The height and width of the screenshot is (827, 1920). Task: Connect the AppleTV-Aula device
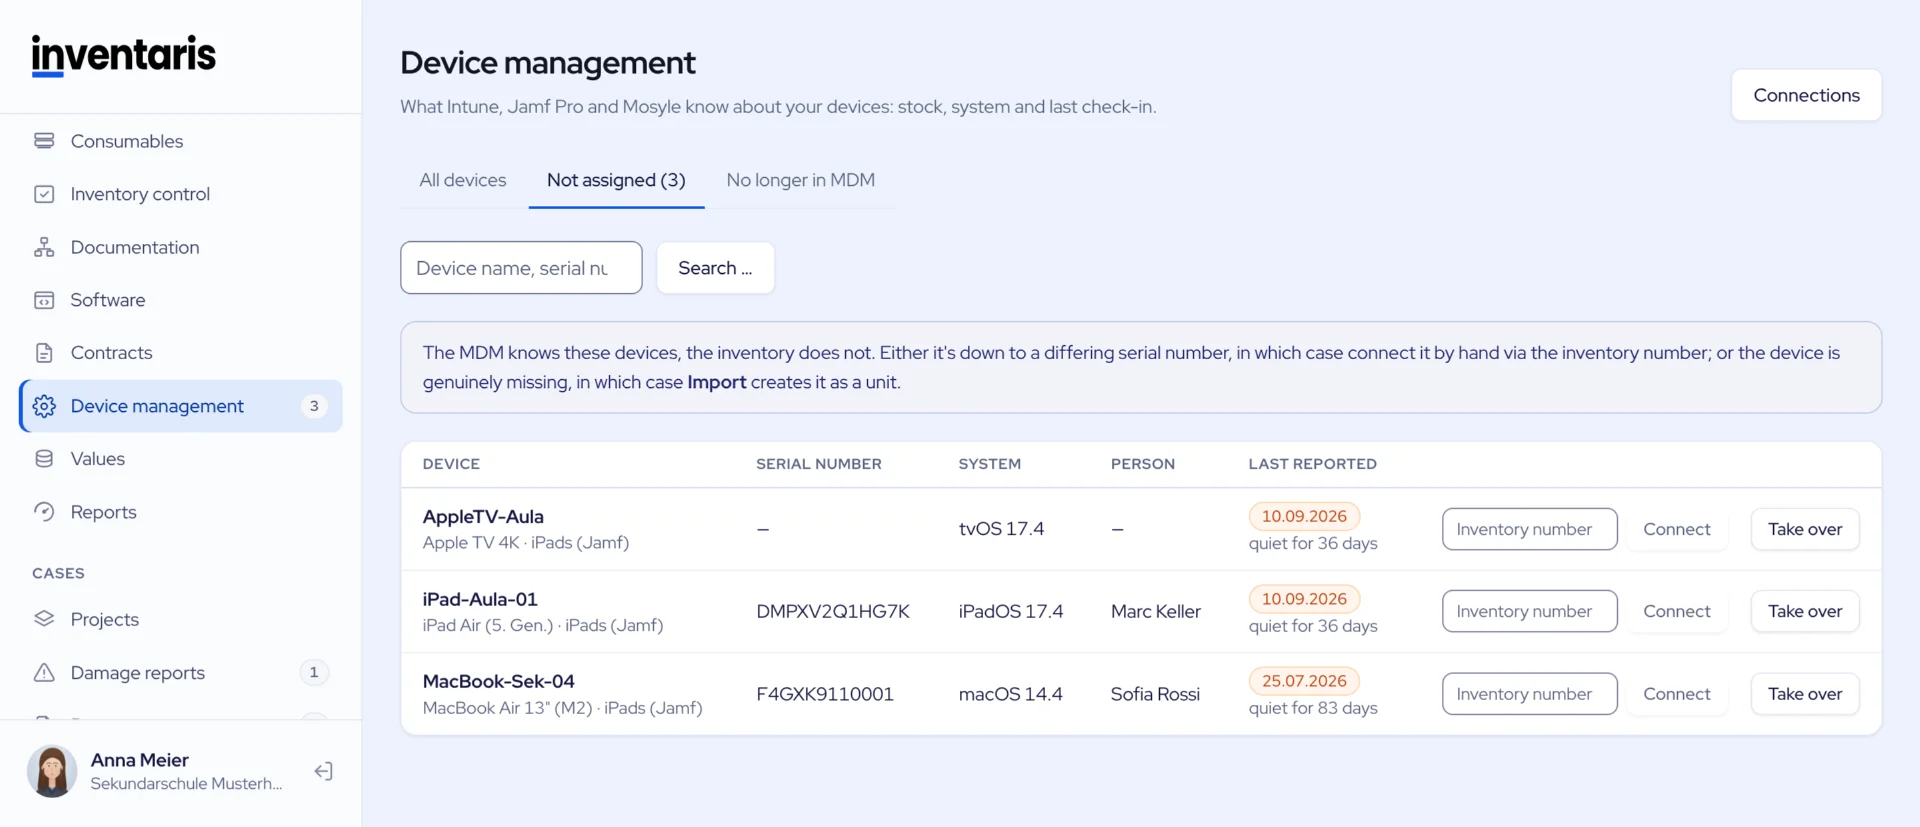point(1677,529)
